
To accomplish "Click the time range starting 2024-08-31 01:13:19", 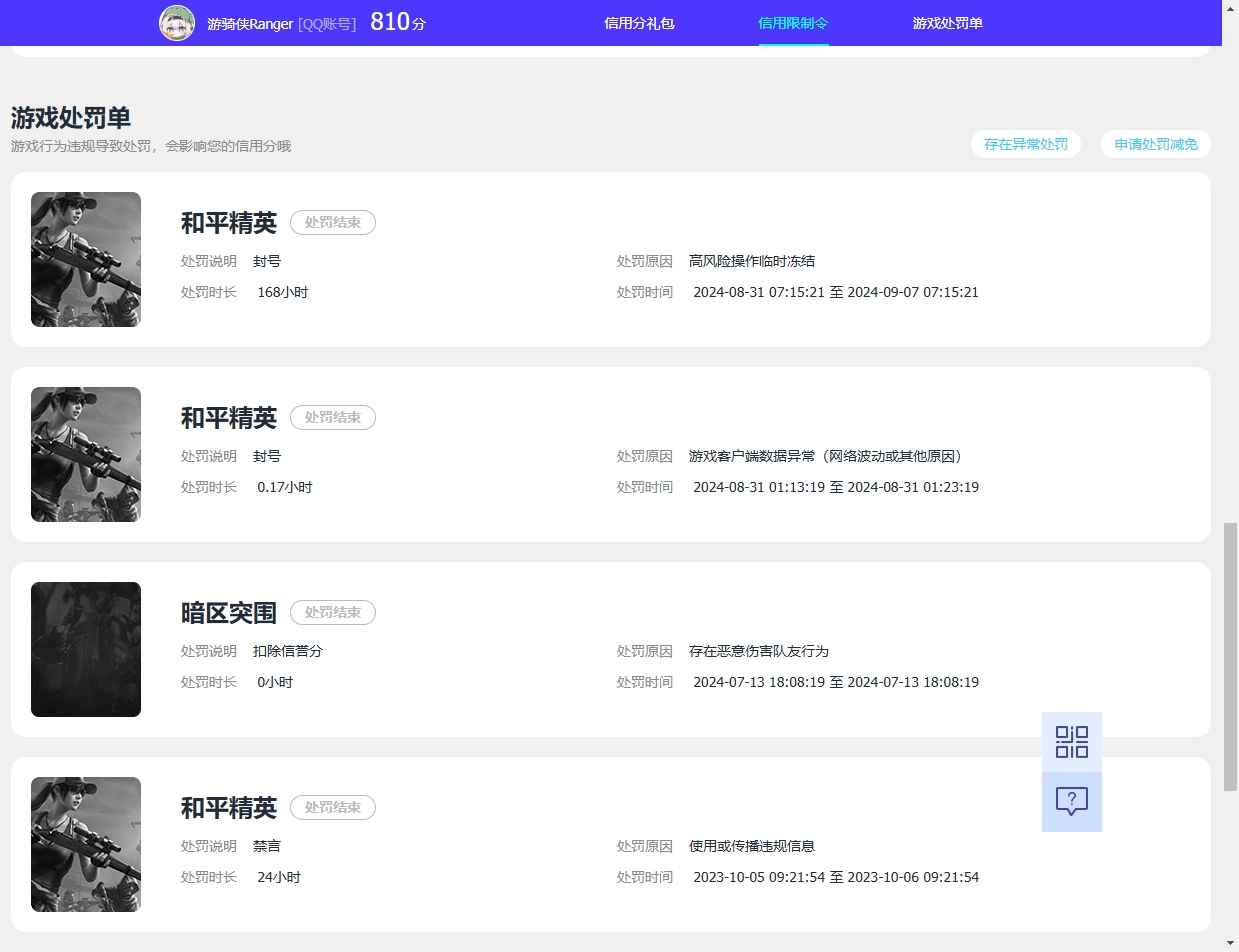I will click(x=836, y=487).
